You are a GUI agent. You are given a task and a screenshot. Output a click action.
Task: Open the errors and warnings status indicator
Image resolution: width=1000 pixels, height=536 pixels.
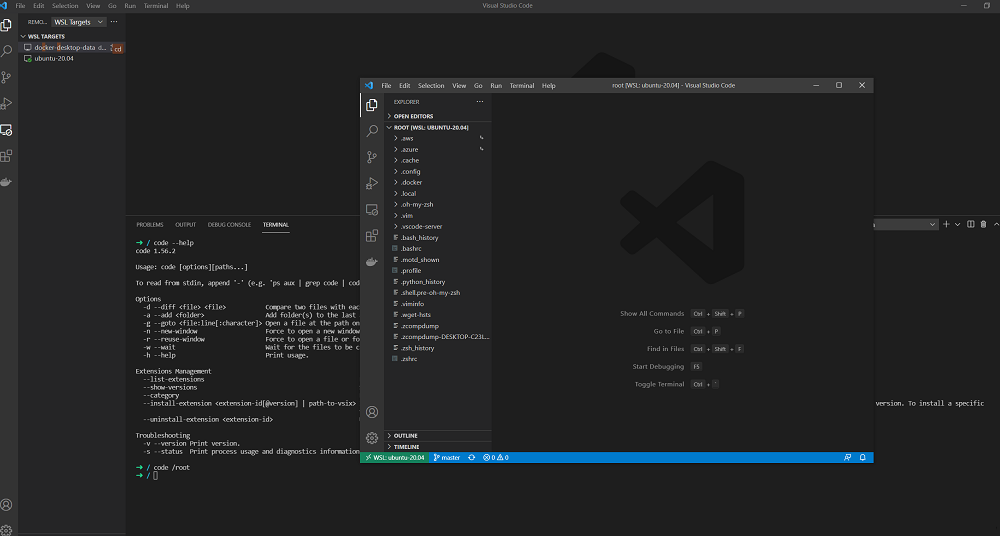tap(496, 458)
